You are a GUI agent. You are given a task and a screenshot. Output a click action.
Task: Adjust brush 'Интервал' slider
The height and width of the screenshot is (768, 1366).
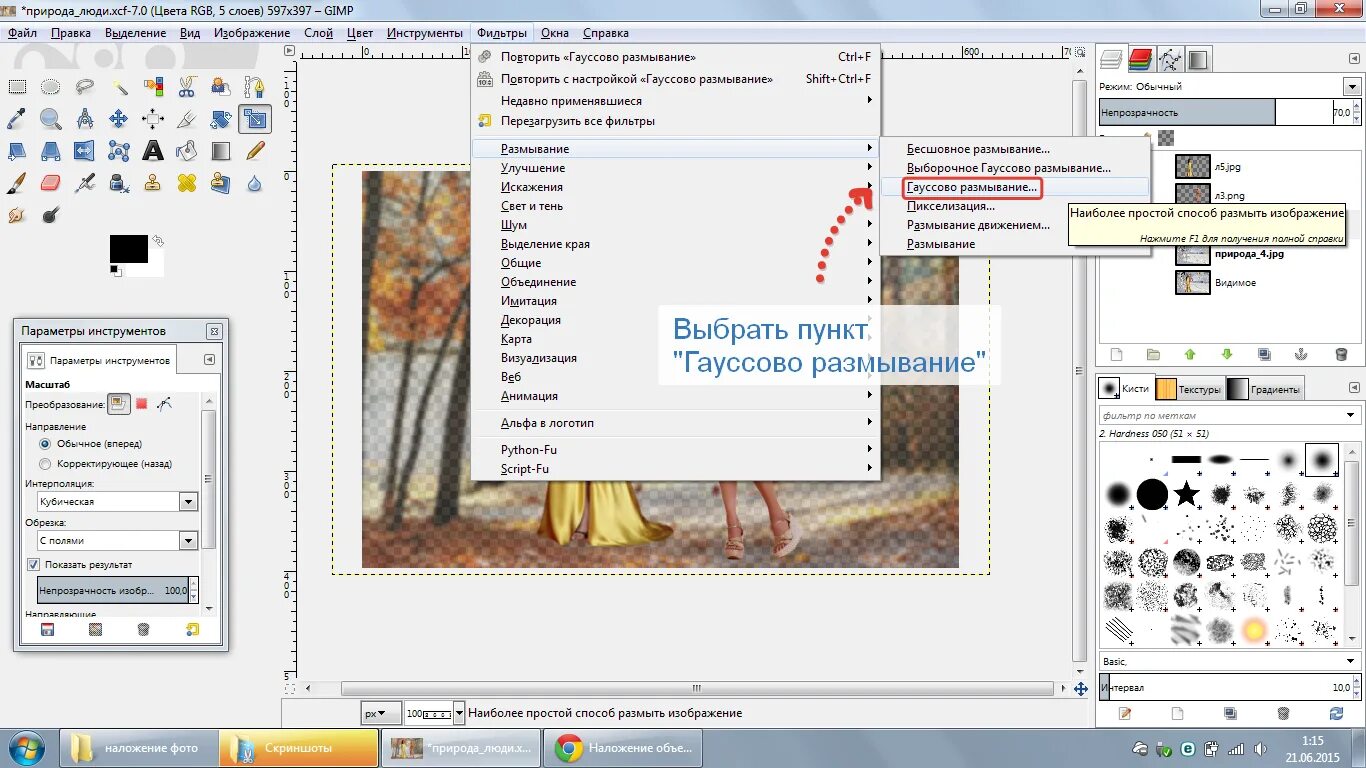[1225, 687]
